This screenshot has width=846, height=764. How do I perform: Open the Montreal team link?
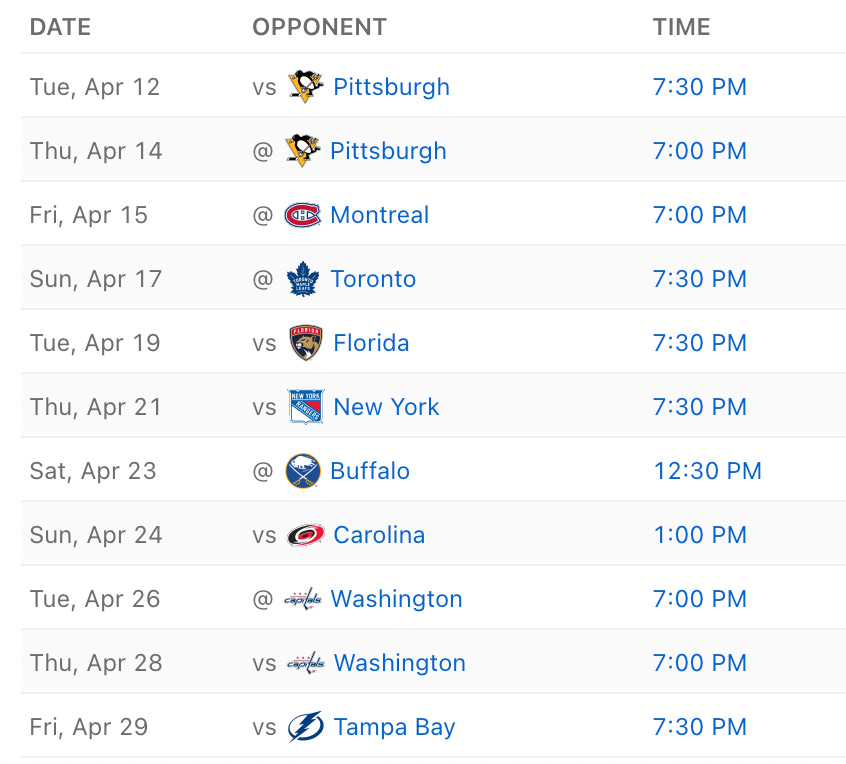pos(380,215)
